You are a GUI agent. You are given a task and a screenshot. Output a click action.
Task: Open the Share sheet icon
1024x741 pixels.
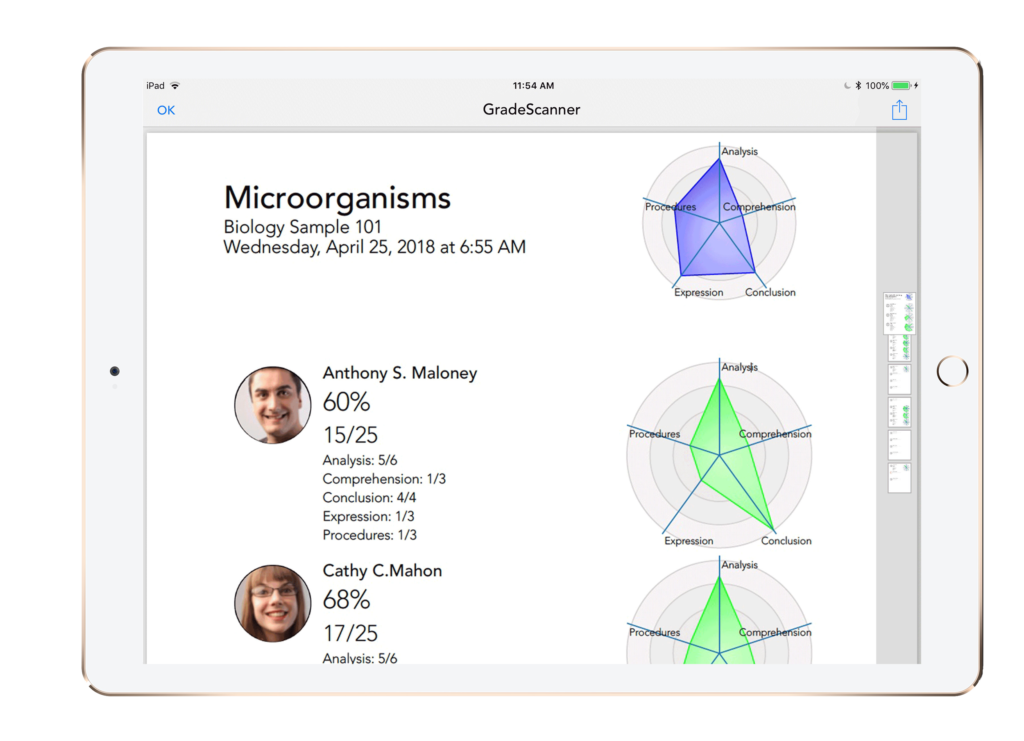click(x=898, y=109)
